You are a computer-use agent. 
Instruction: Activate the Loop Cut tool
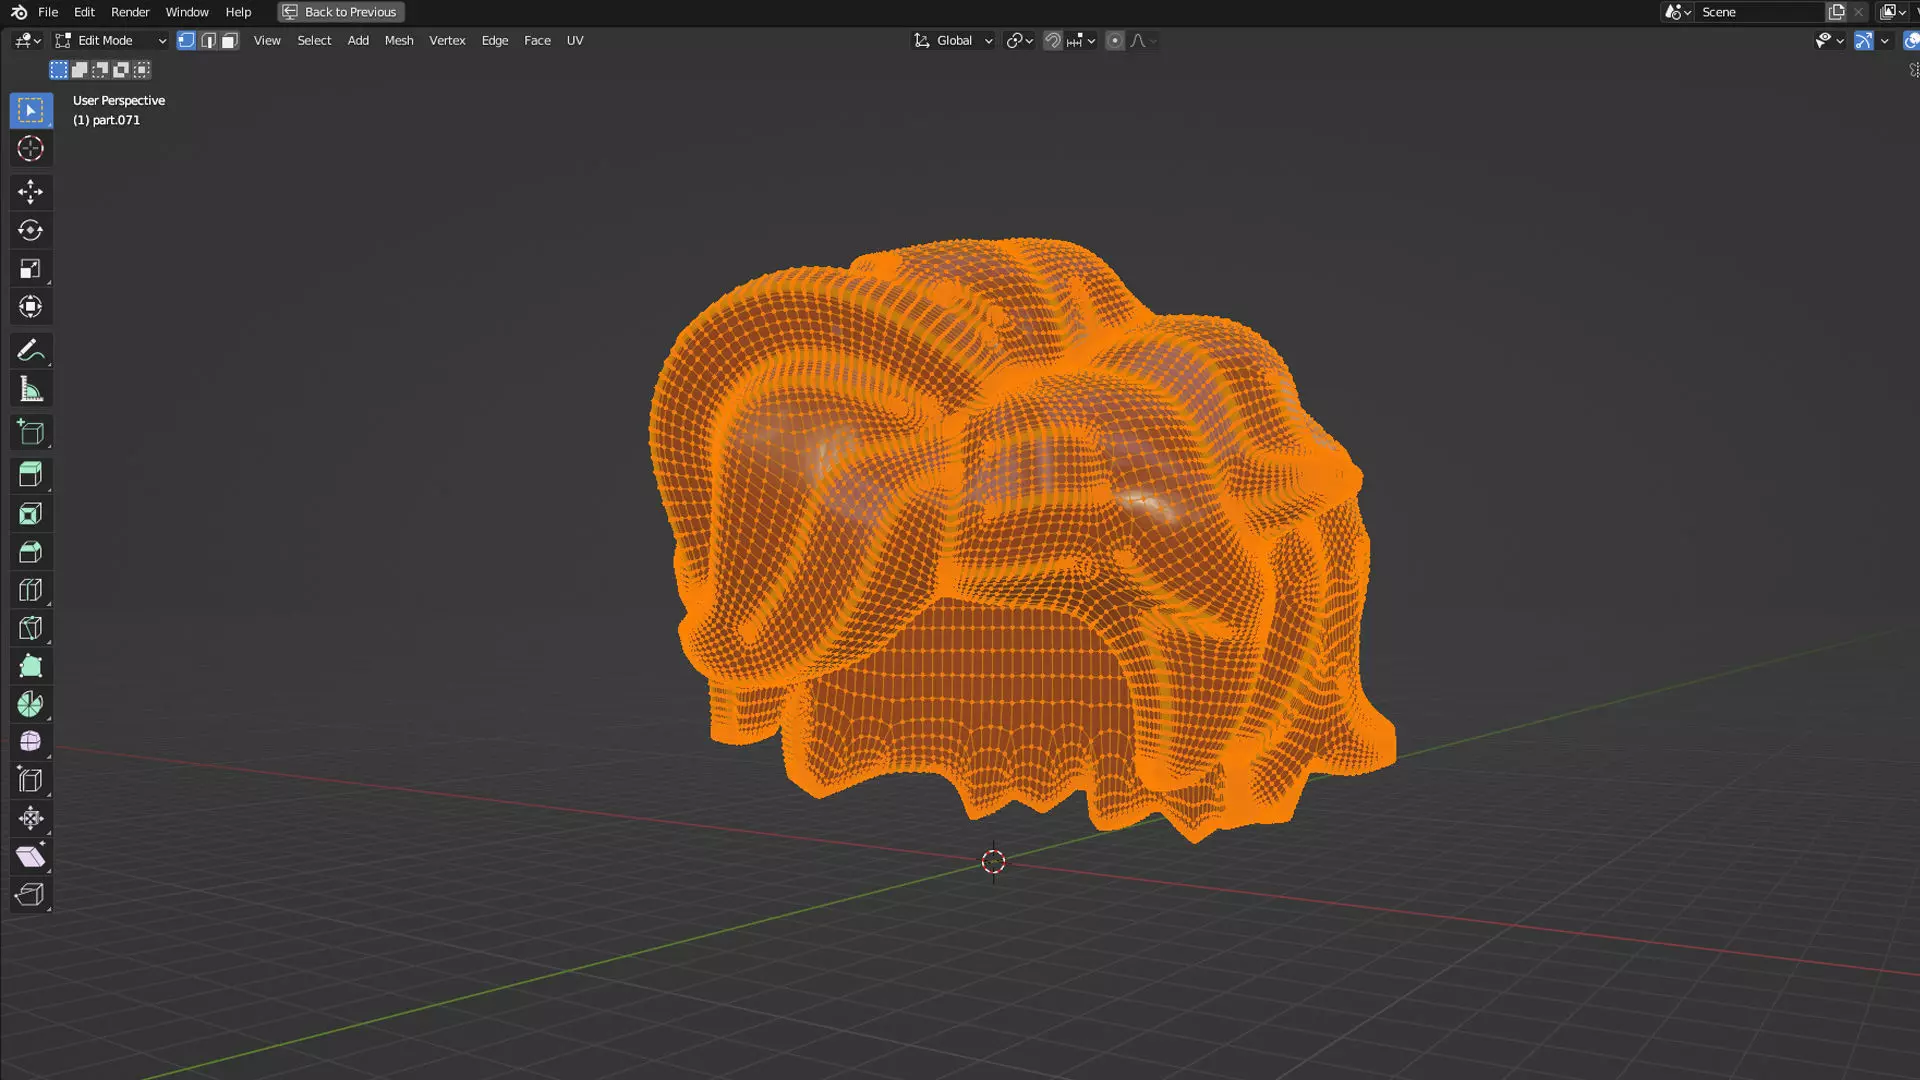[30, 590]
